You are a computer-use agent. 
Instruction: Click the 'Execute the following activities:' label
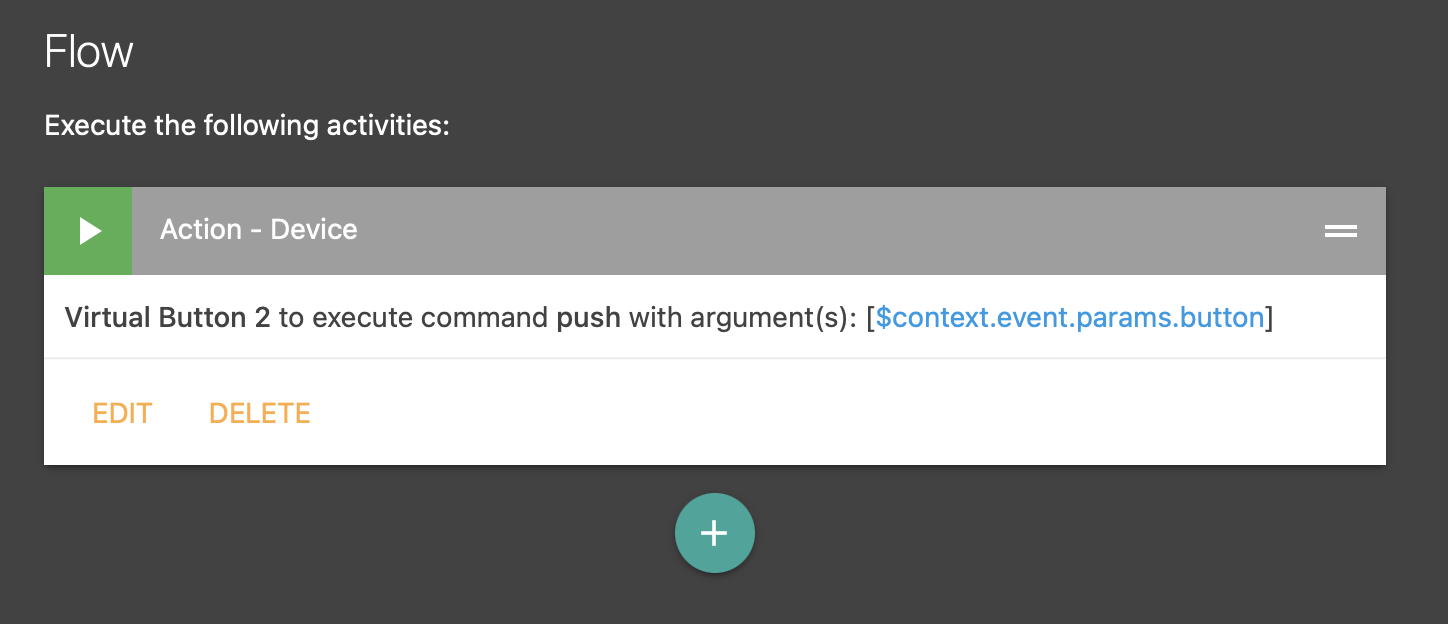[x=247, y=126]
